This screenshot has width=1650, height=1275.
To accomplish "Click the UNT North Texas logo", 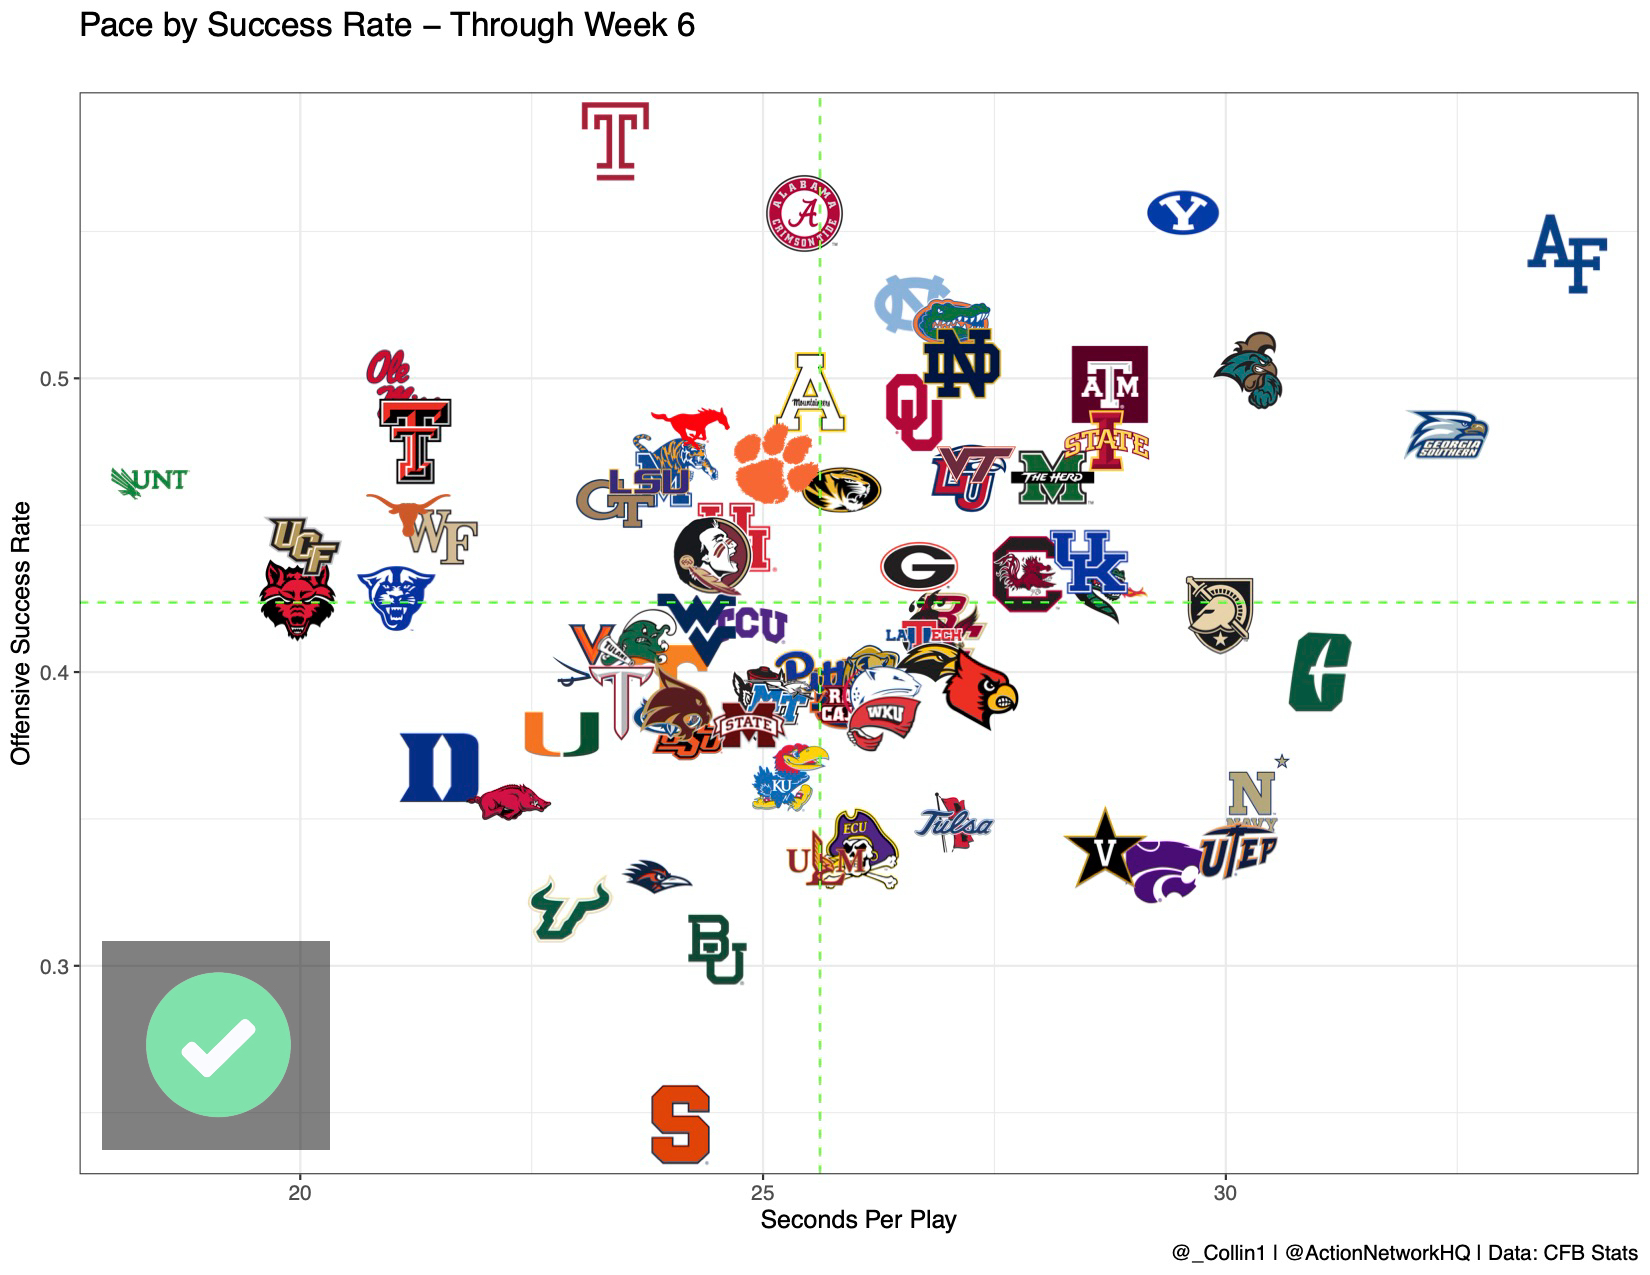I will pyautogui.click(x=150, y=481).
